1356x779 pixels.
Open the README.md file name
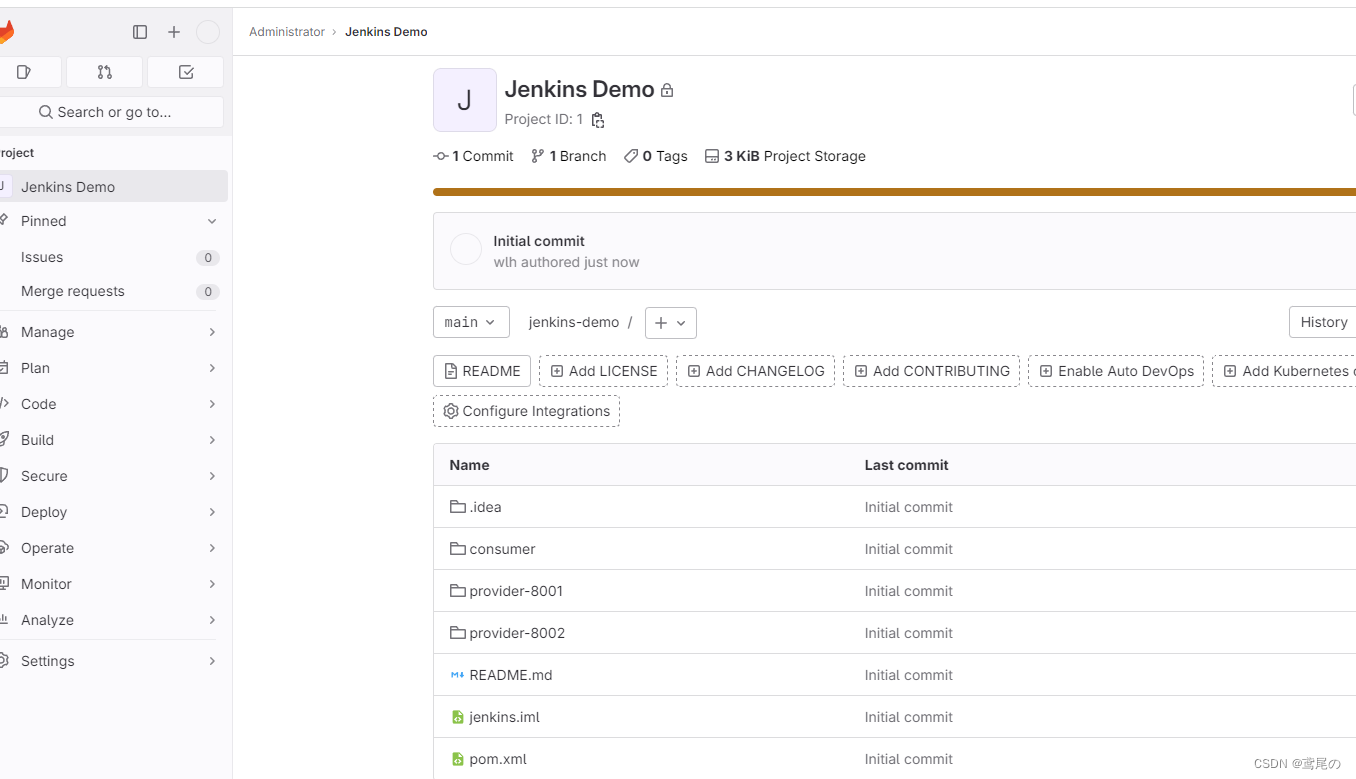point(511,675)
